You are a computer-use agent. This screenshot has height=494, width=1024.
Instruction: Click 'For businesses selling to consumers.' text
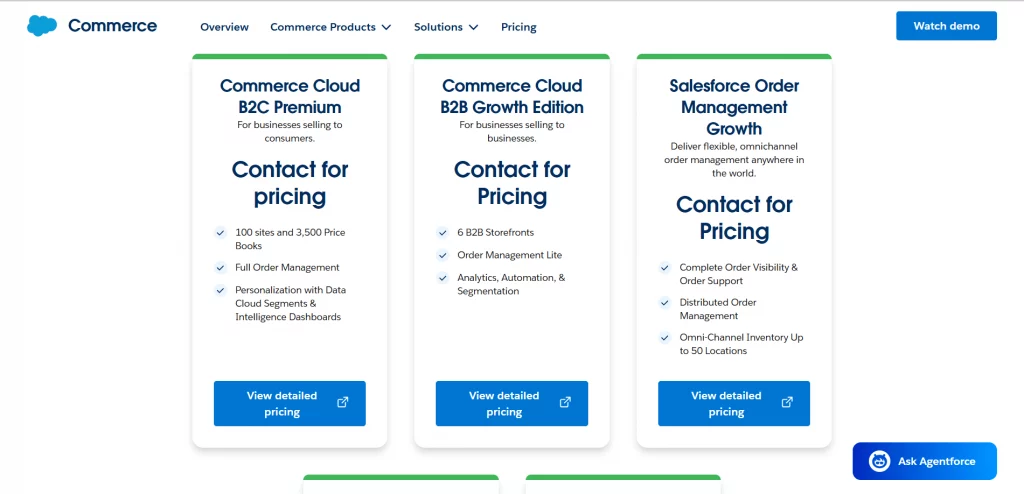[x=289, y=131]
